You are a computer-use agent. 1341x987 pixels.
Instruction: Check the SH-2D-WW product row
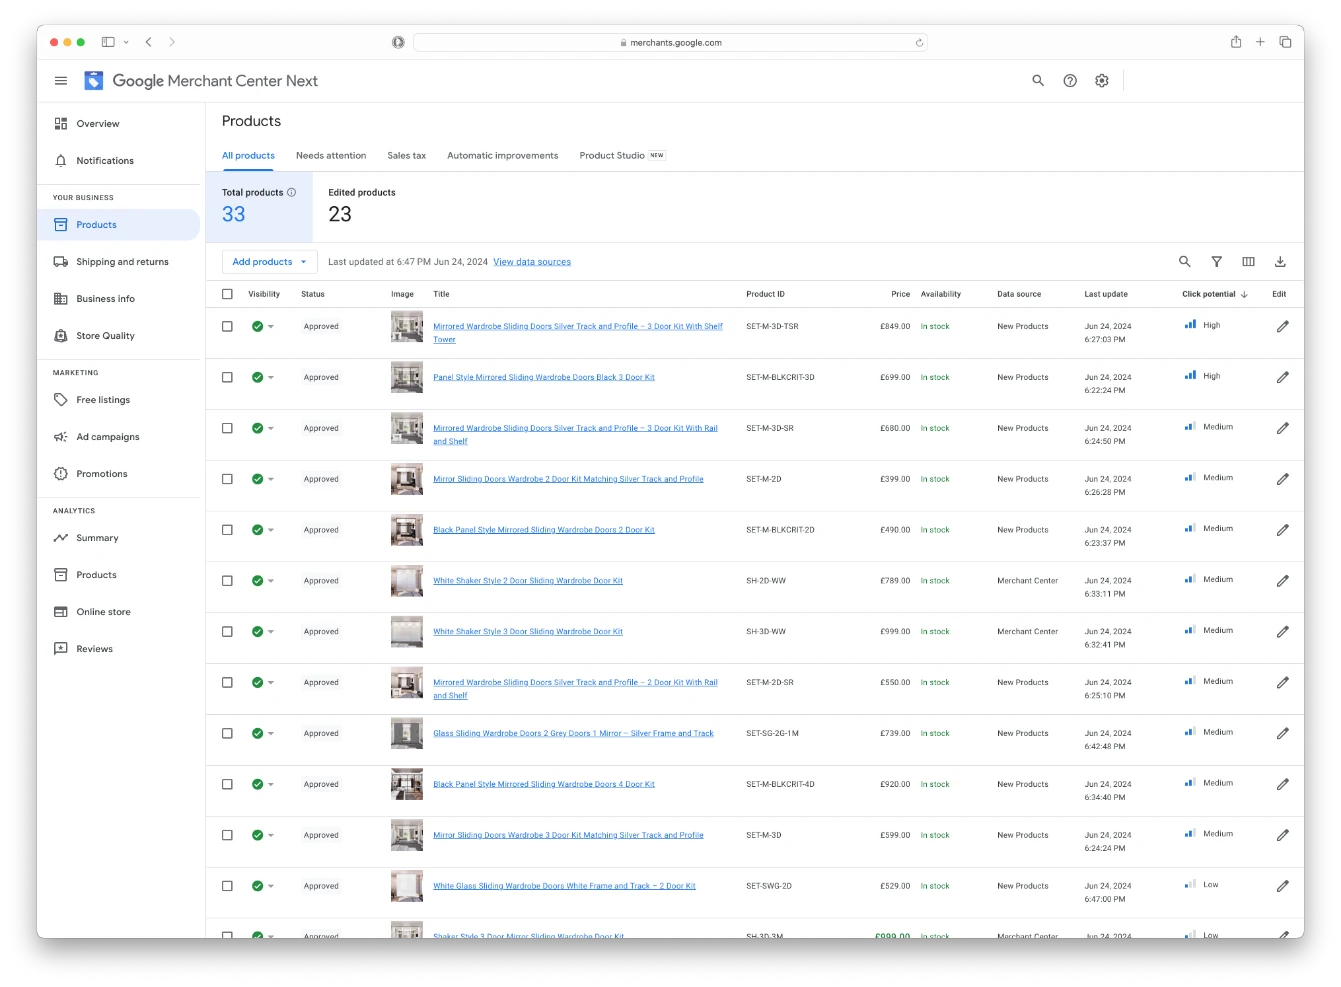(x=227, y=581)
